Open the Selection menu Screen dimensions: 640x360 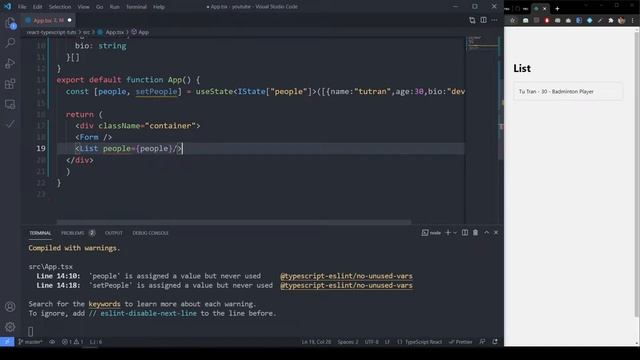click(60, 7)
